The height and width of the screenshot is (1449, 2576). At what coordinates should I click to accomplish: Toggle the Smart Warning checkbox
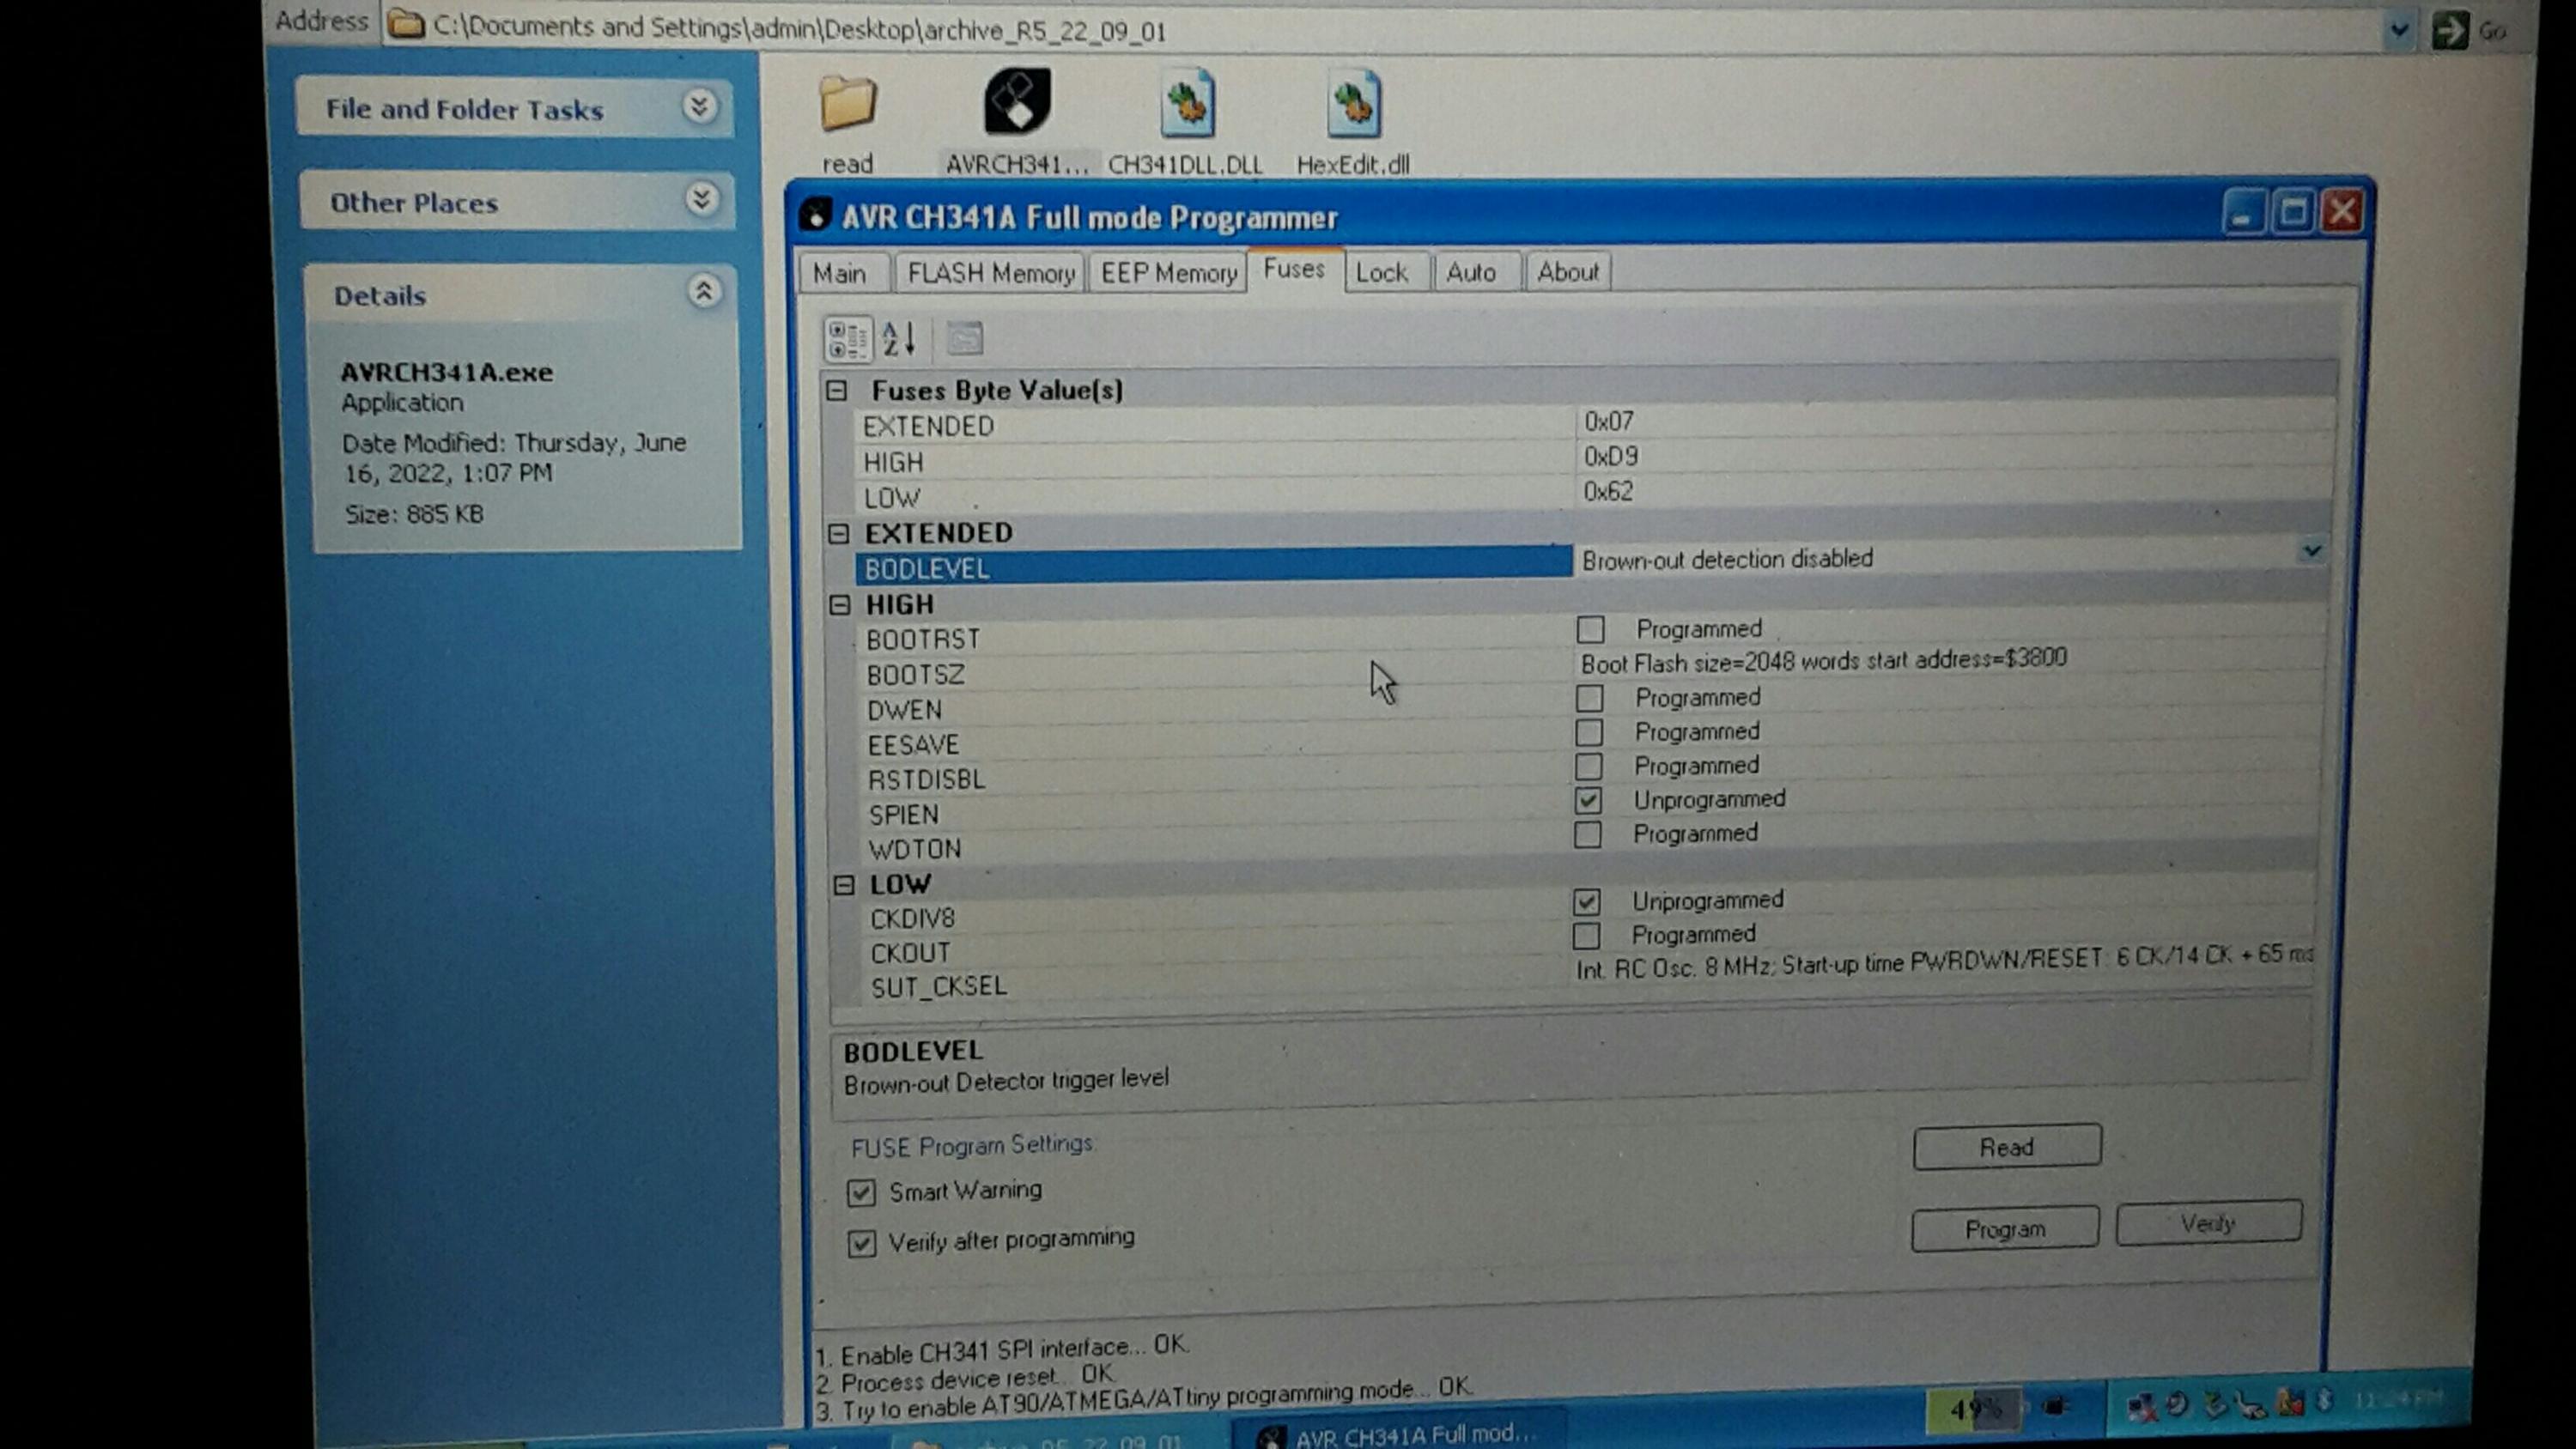coord(861,1192)
